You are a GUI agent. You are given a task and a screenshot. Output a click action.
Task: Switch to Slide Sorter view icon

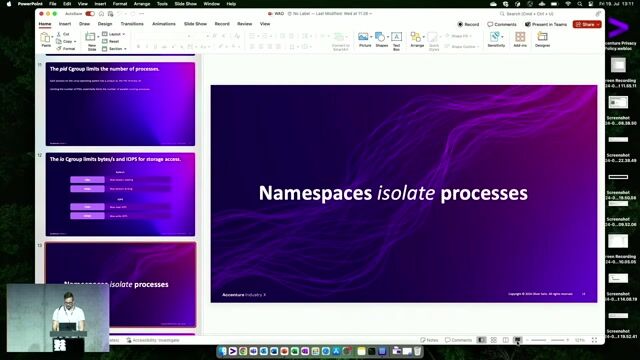click(494, 340)
